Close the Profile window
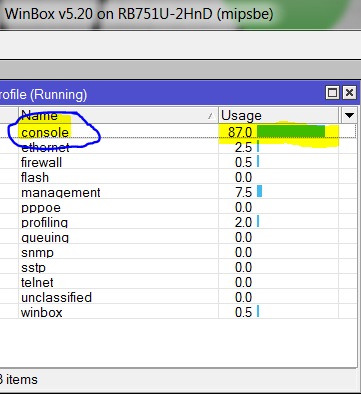 click(x=349, y=93)
